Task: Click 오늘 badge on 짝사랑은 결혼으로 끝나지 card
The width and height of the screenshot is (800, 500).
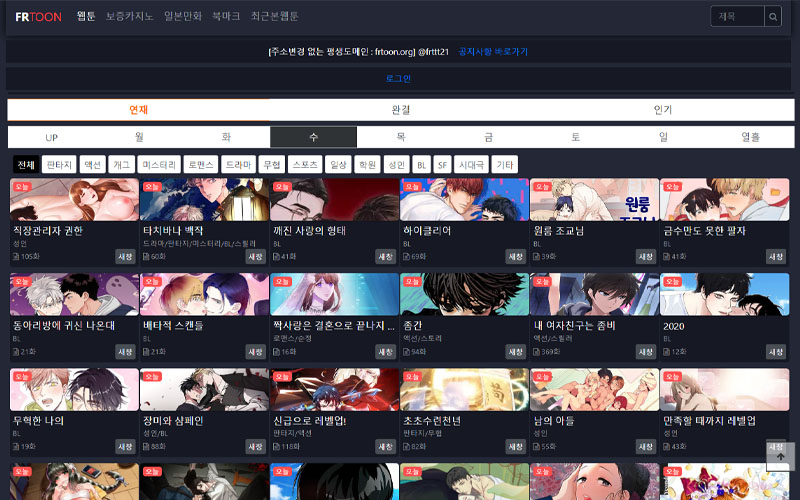Action: (x=282, y=282)
